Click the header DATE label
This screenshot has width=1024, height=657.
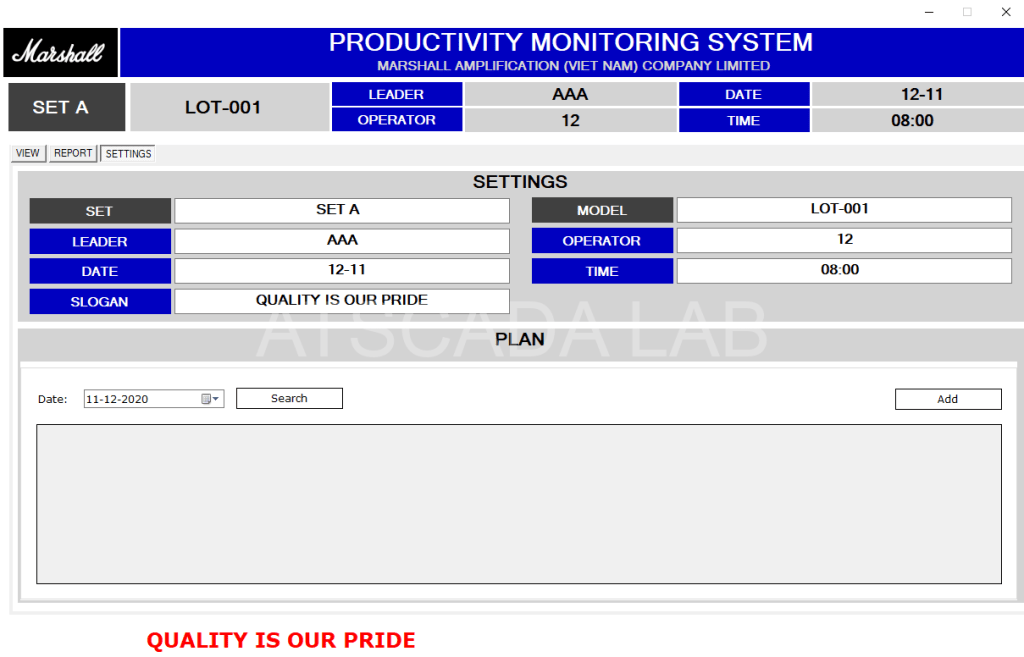(x=744, y=94)
